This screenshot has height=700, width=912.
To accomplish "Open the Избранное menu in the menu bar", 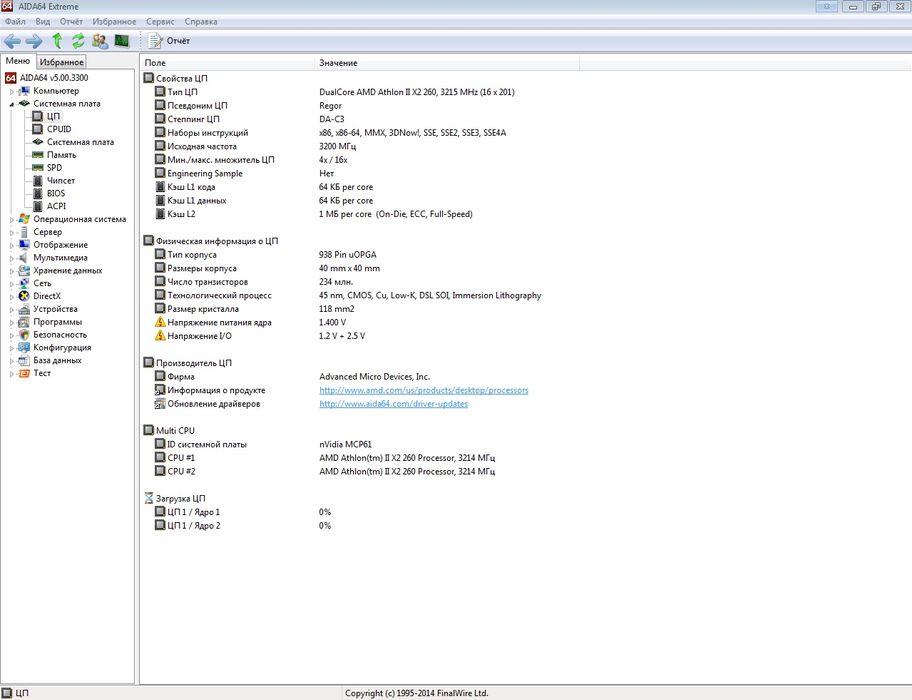I will (x=114, y=22).
